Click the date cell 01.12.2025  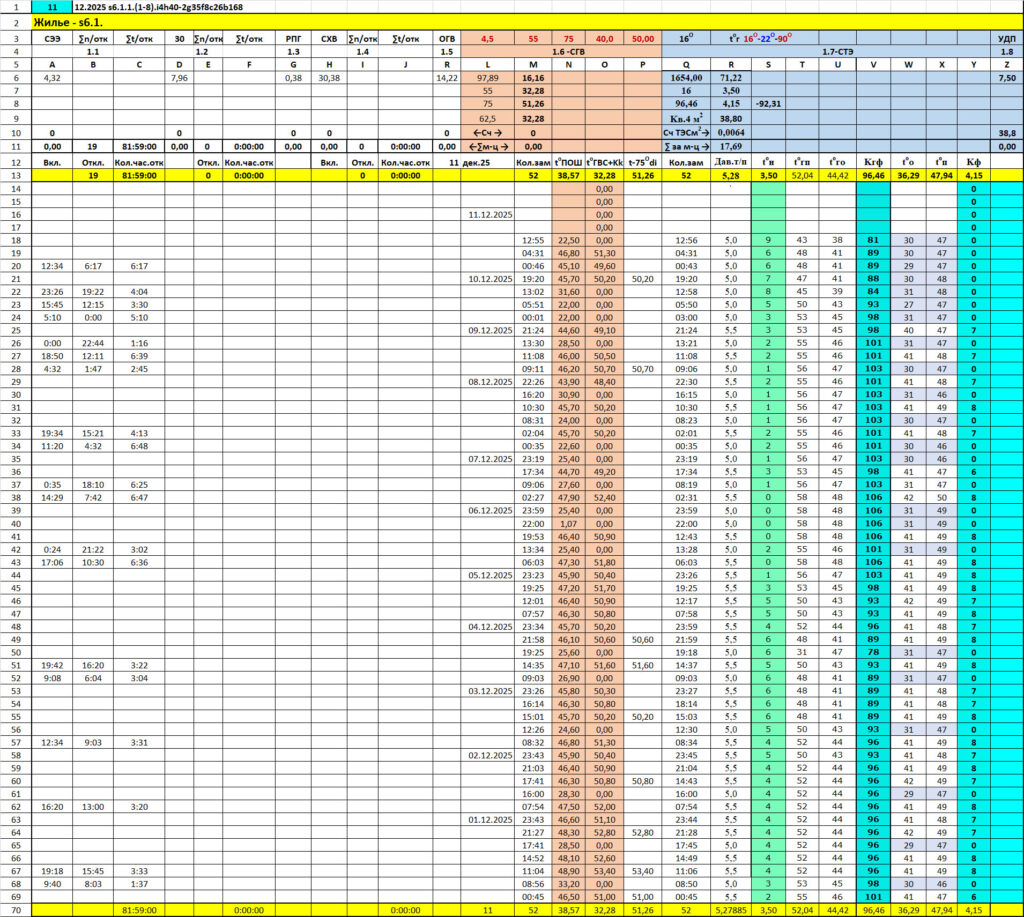tap(487, 820)
